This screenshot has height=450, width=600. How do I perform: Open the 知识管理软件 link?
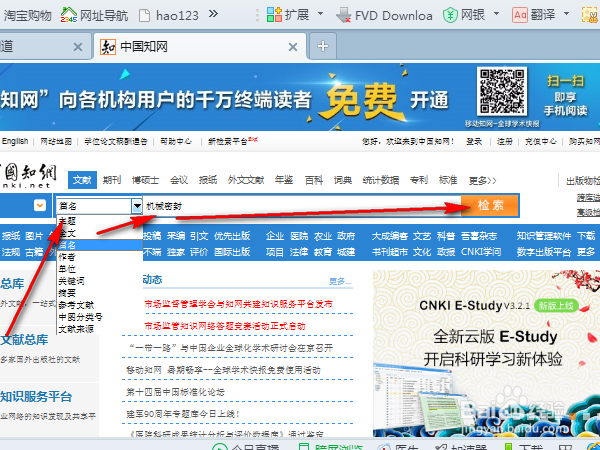pyautogui.click(x=544, y=236)
